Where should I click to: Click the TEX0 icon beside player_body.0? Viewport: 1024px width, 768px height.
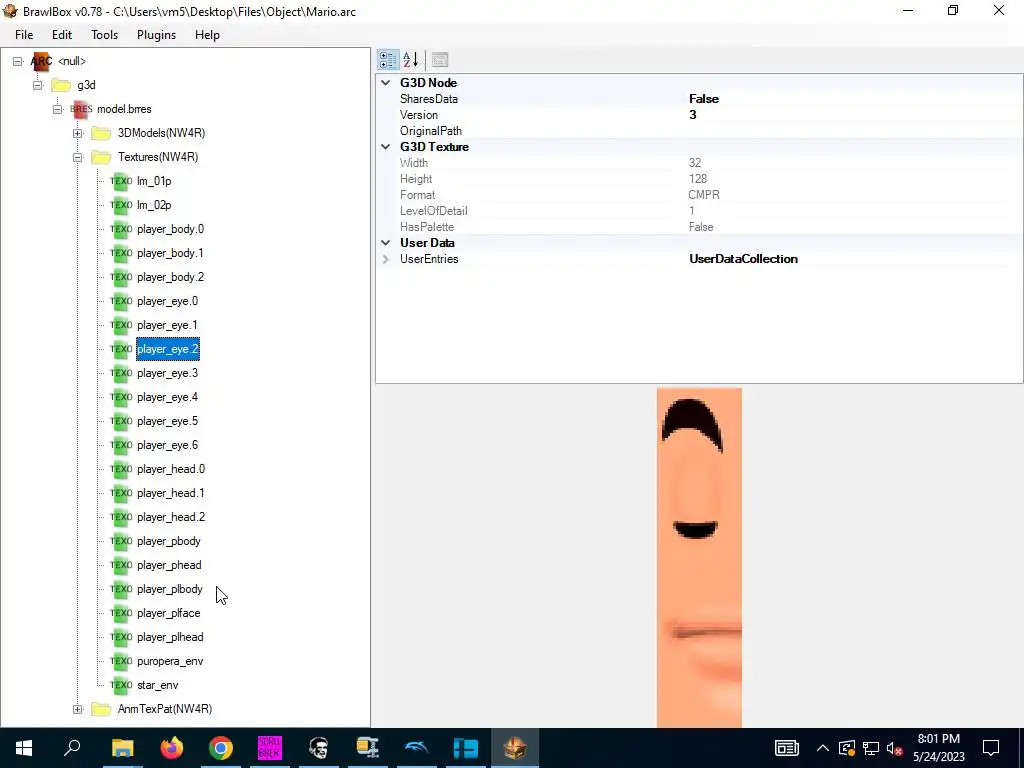[x=121, y=229]
